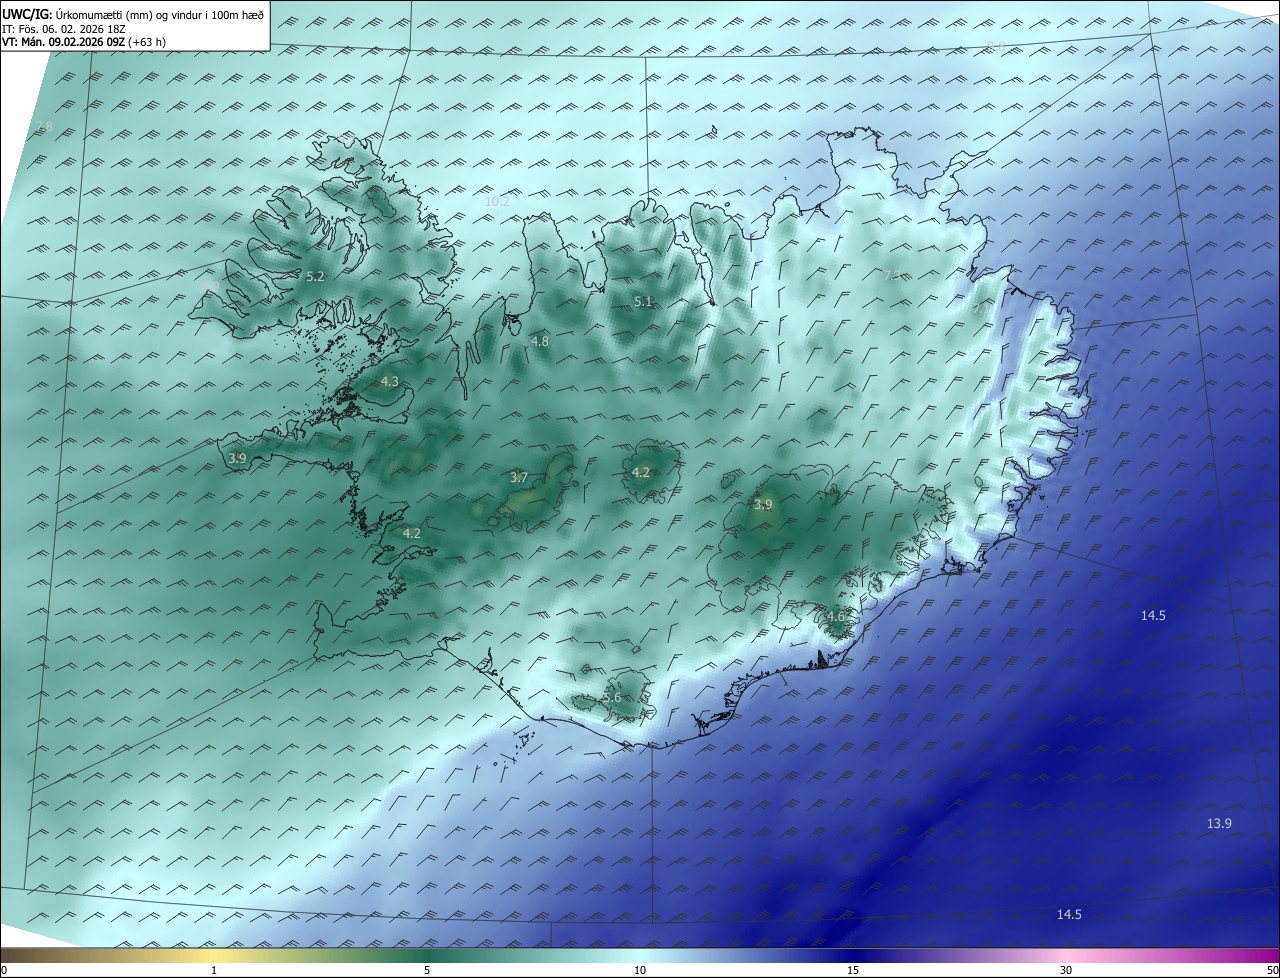Screen dimensions: 1280x978
Task: Click the 'UWC/IG:' label in the header
Action: (x=28, y=14)
